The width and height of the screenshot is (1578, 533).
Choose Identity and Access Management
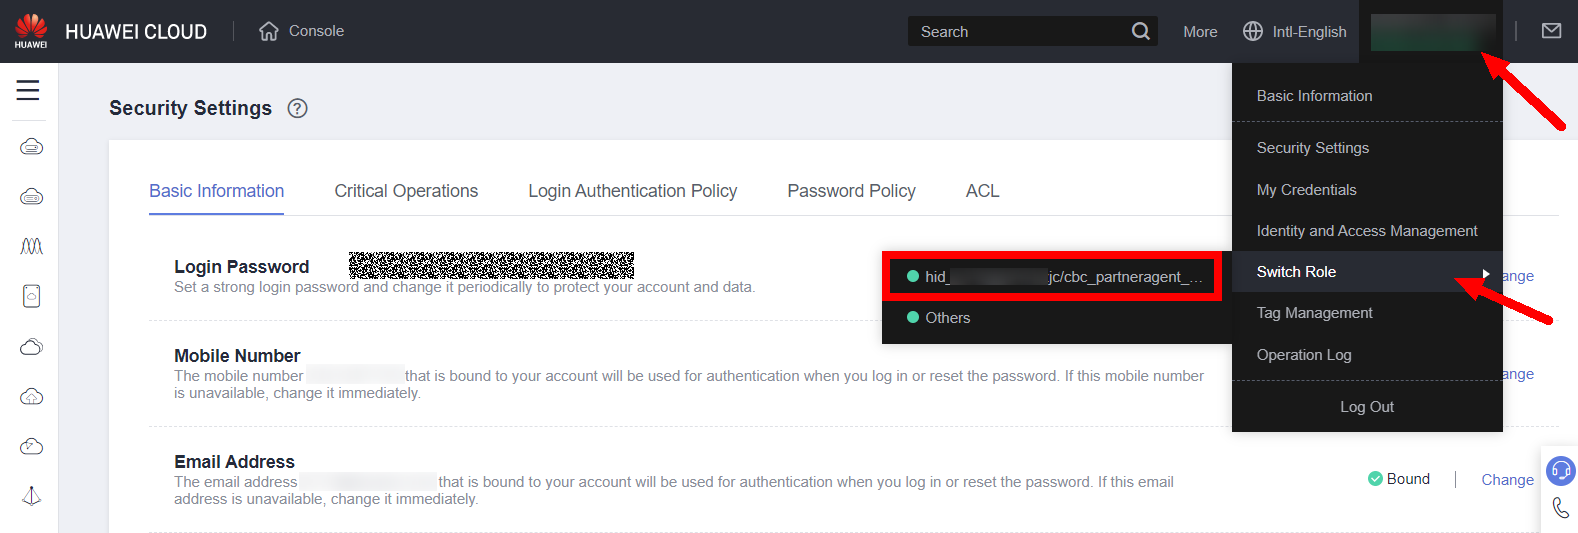[x=1366, y=231]
